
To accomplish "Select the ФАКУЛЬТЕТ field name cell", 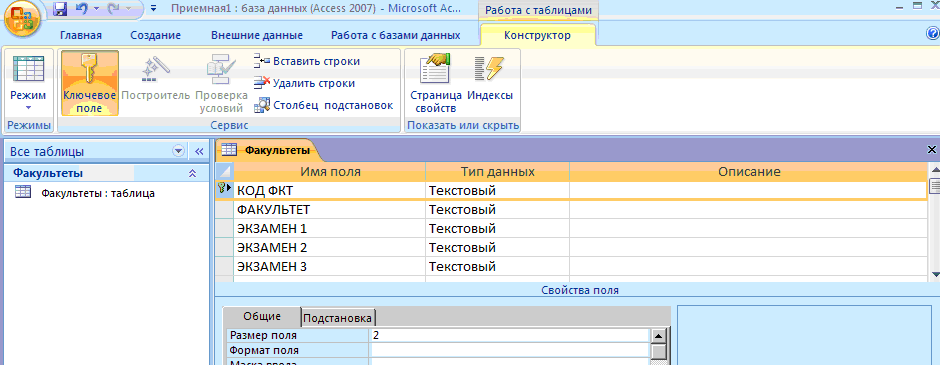I will pyautogui.click(x=329, y=210).
